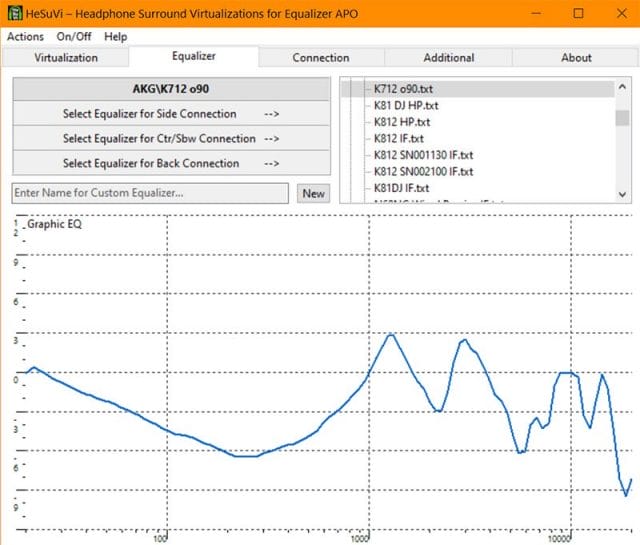Image resolution: width=640 pixels, height=545 pixels.
Task: Switch to the Connection tab
Action: coord(320,58)
